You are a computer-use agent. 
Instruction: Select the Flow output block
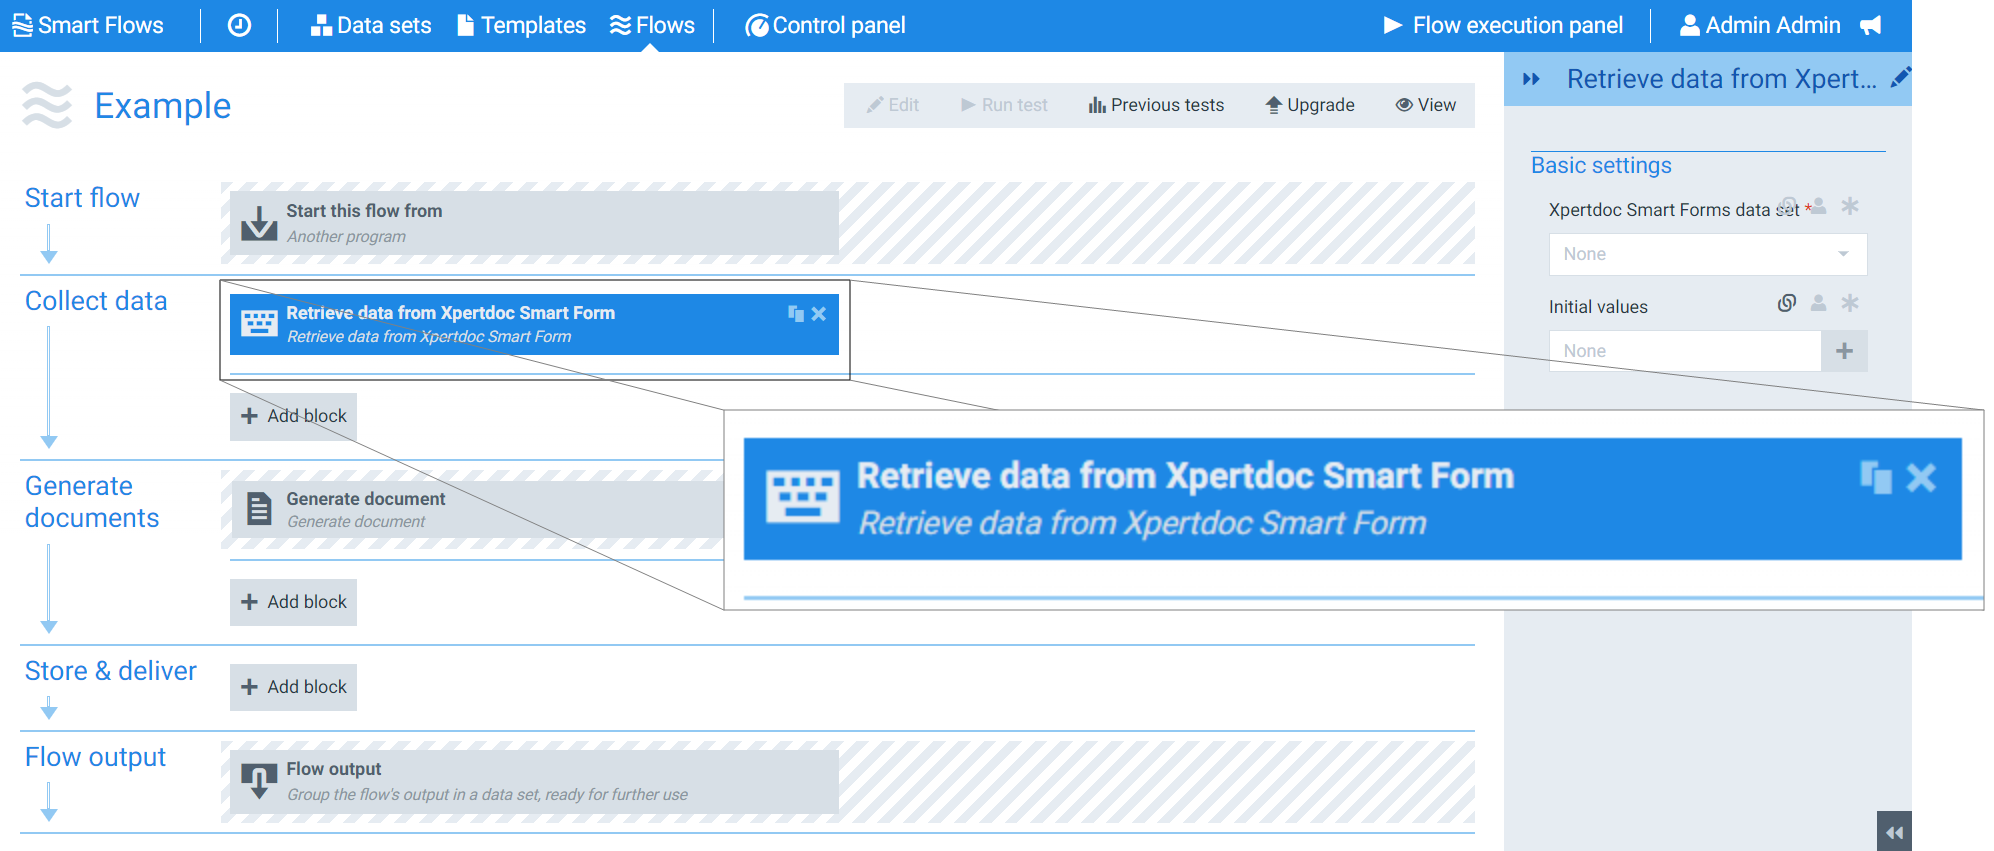coord(534,781)
